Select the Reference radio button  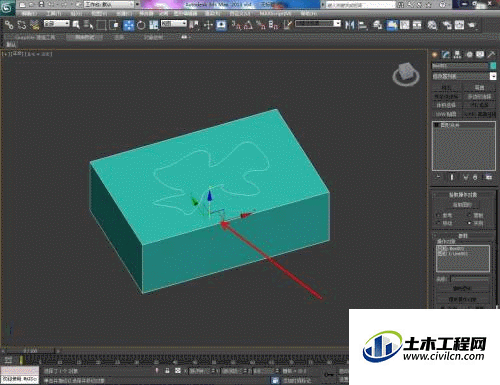437,215
